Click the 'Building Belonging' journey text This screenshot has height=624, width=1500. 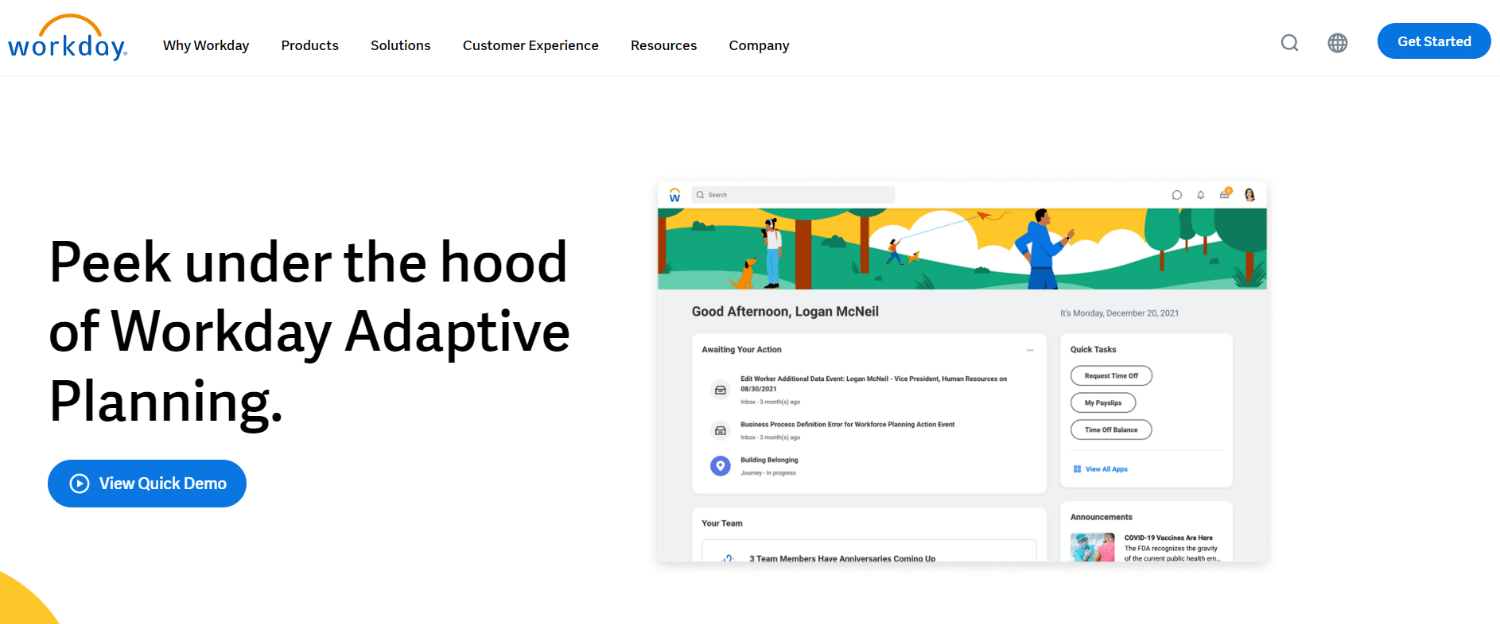coord(769,460)
